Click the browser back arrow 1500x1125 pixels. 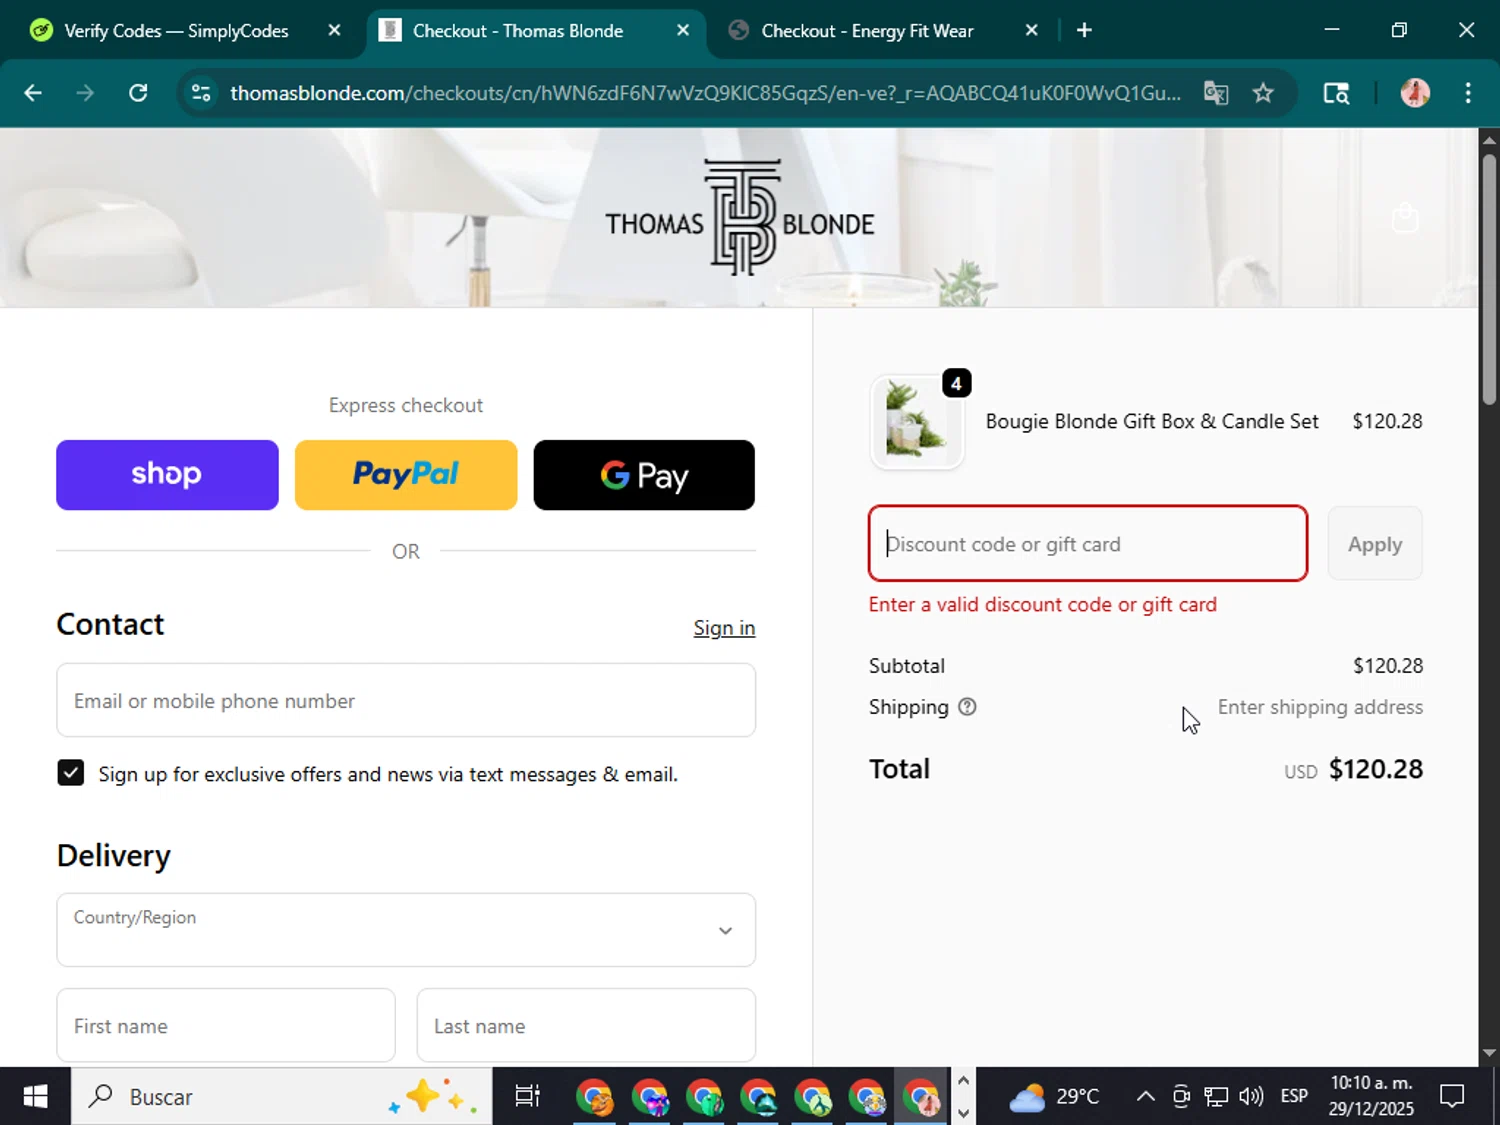[33, 93]
